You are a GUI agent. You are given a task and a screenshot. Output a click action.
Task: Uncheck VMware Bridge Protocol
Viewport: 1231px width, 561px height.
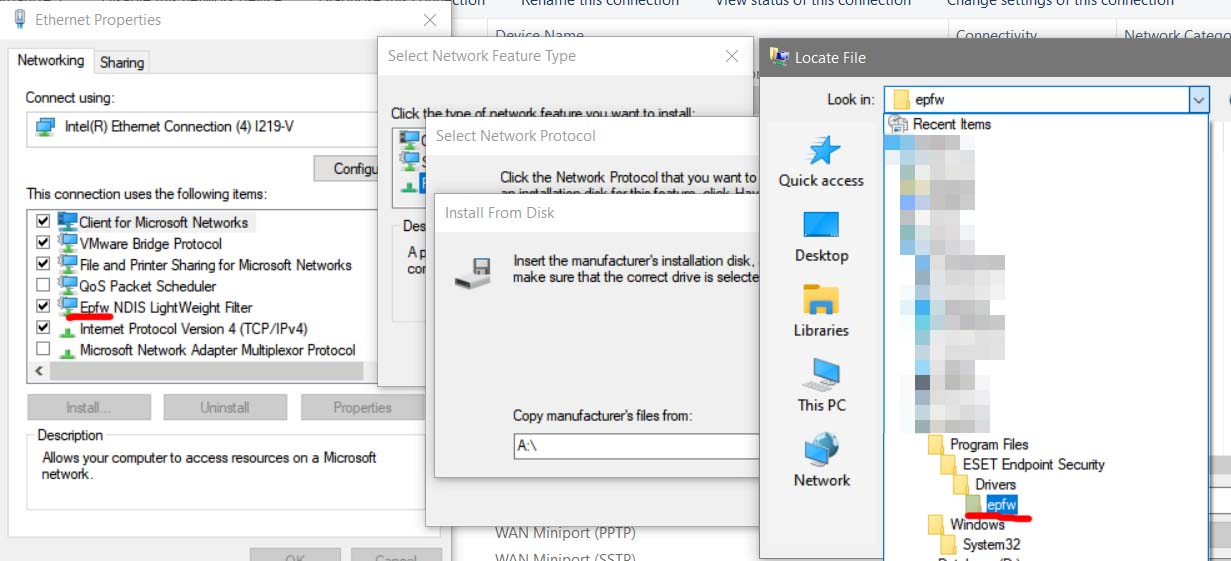coord(43,243)
